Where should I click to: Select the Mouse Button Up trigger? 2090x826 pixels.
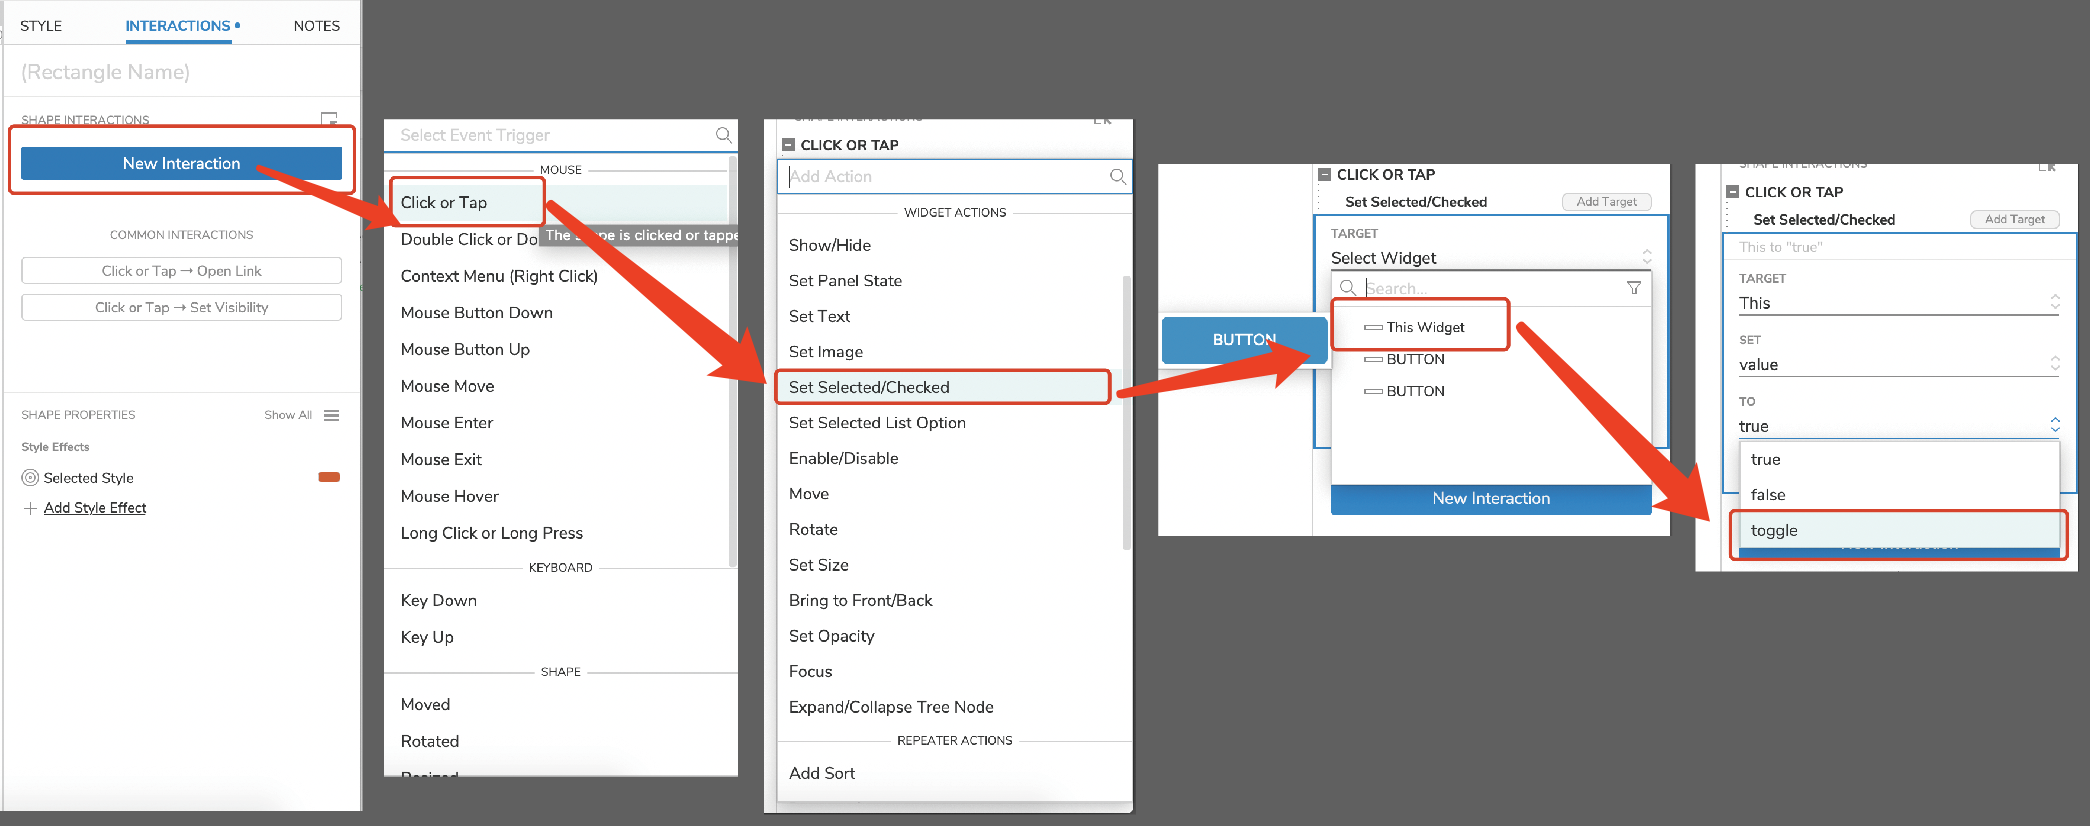pos(465,349)
